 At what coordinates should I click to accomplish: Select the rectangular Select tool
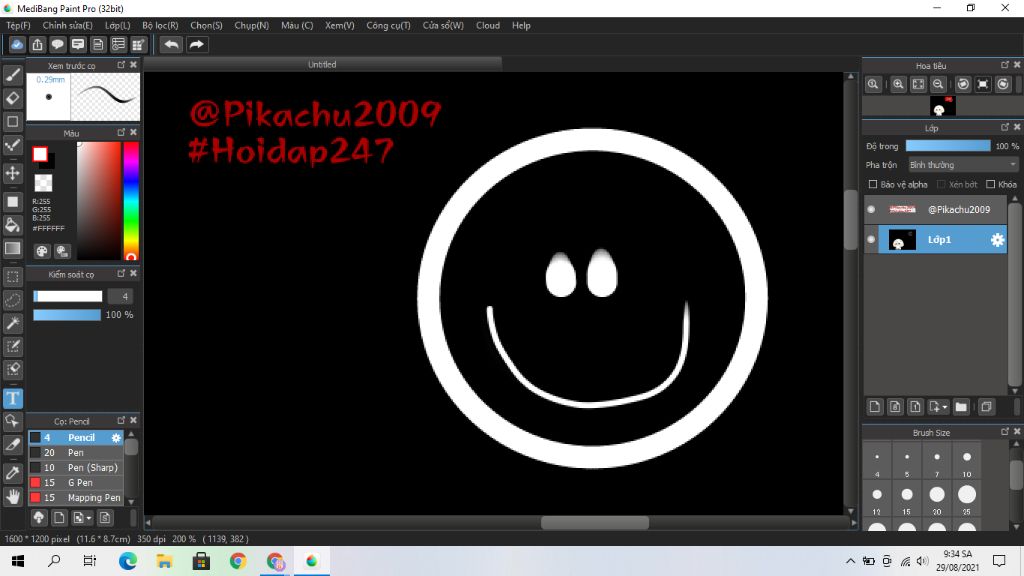(12, 277)
